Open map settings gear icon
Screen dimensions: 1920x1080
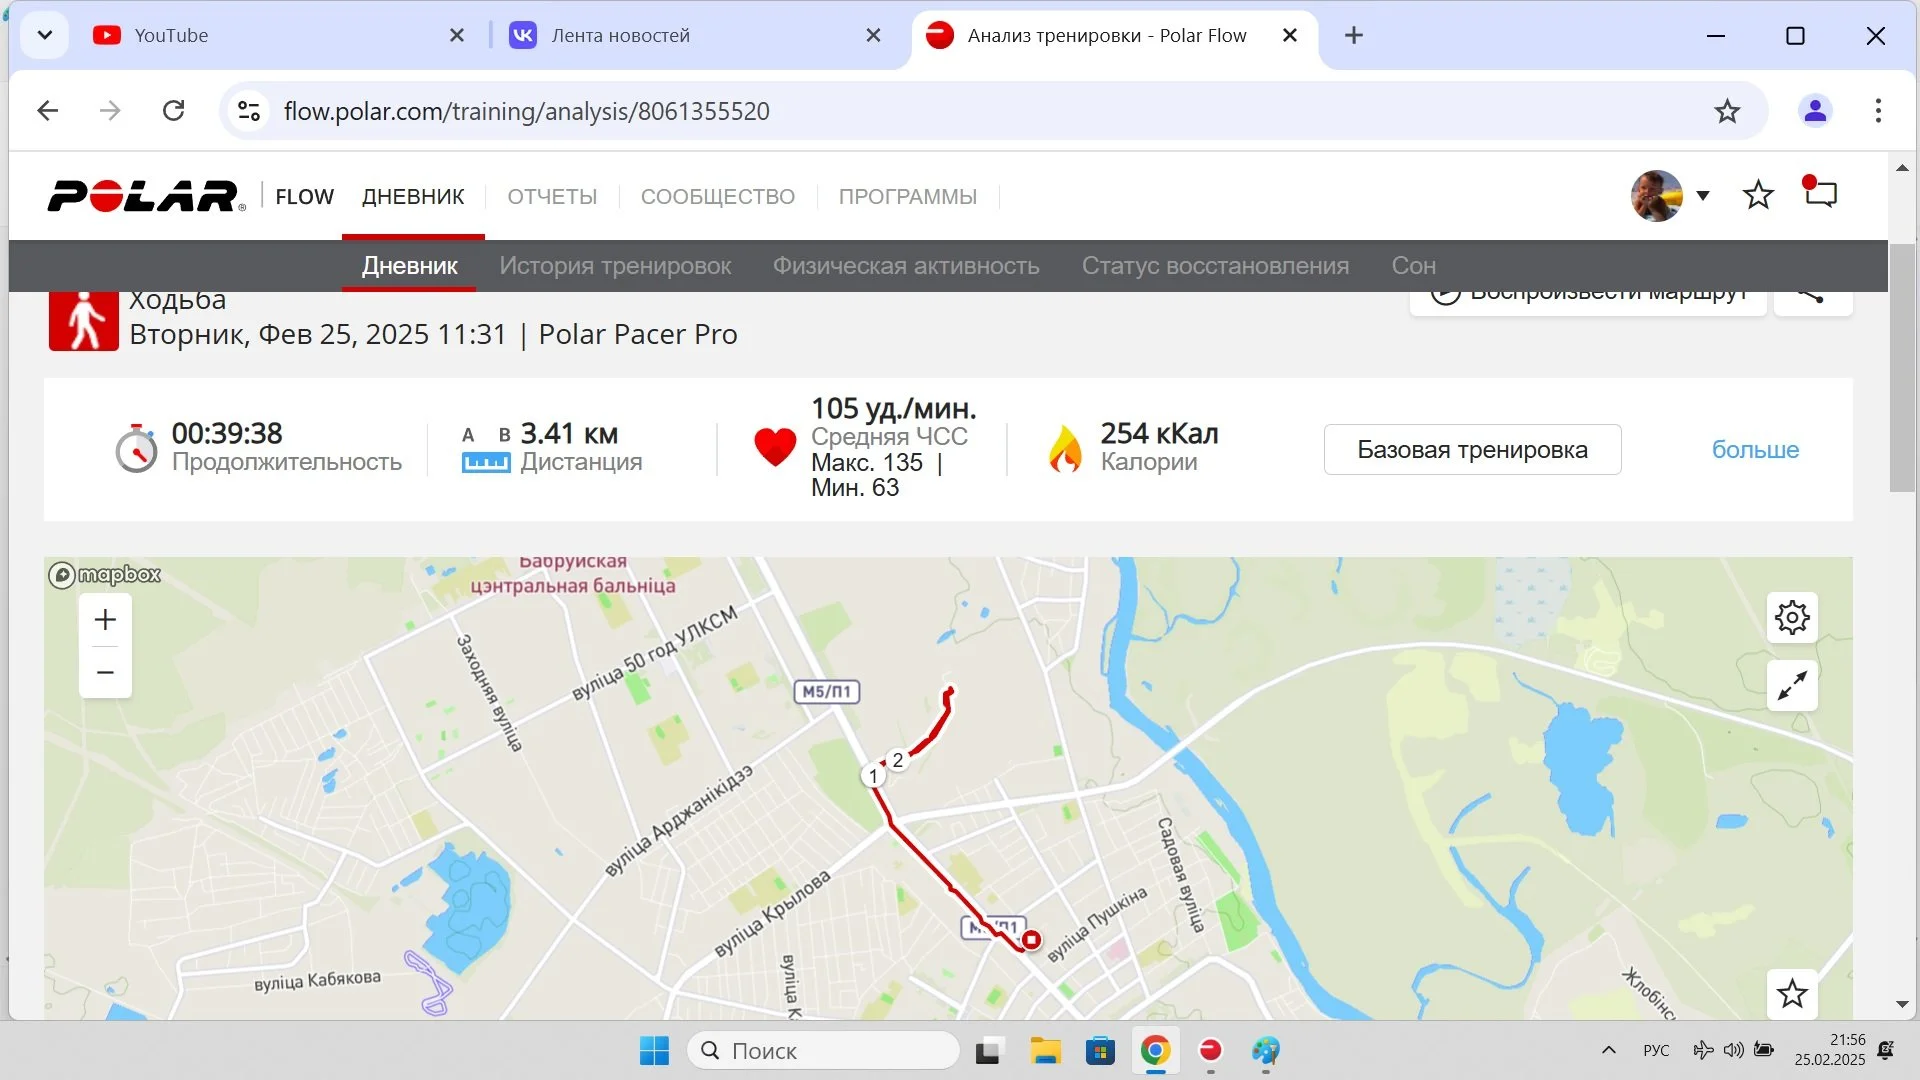[1792, 617]
